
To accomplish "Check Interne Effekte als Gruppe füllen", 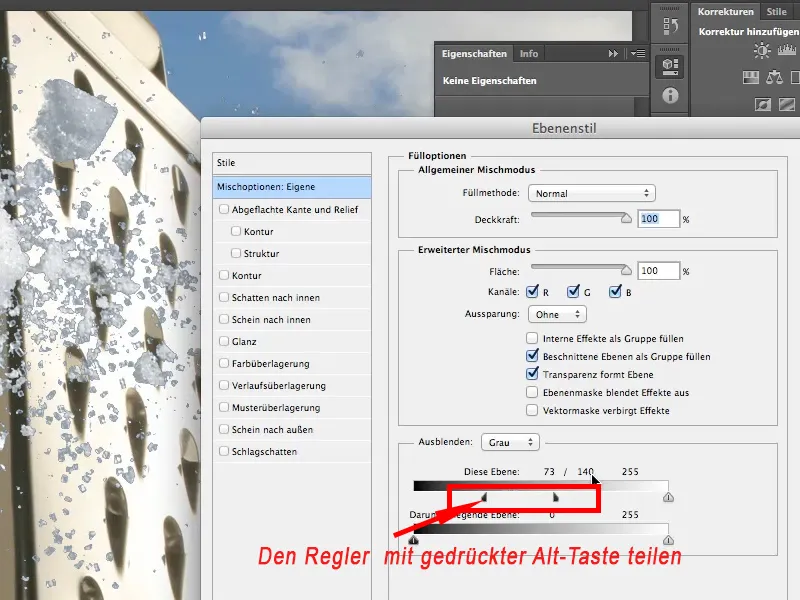I will point(532,338).
